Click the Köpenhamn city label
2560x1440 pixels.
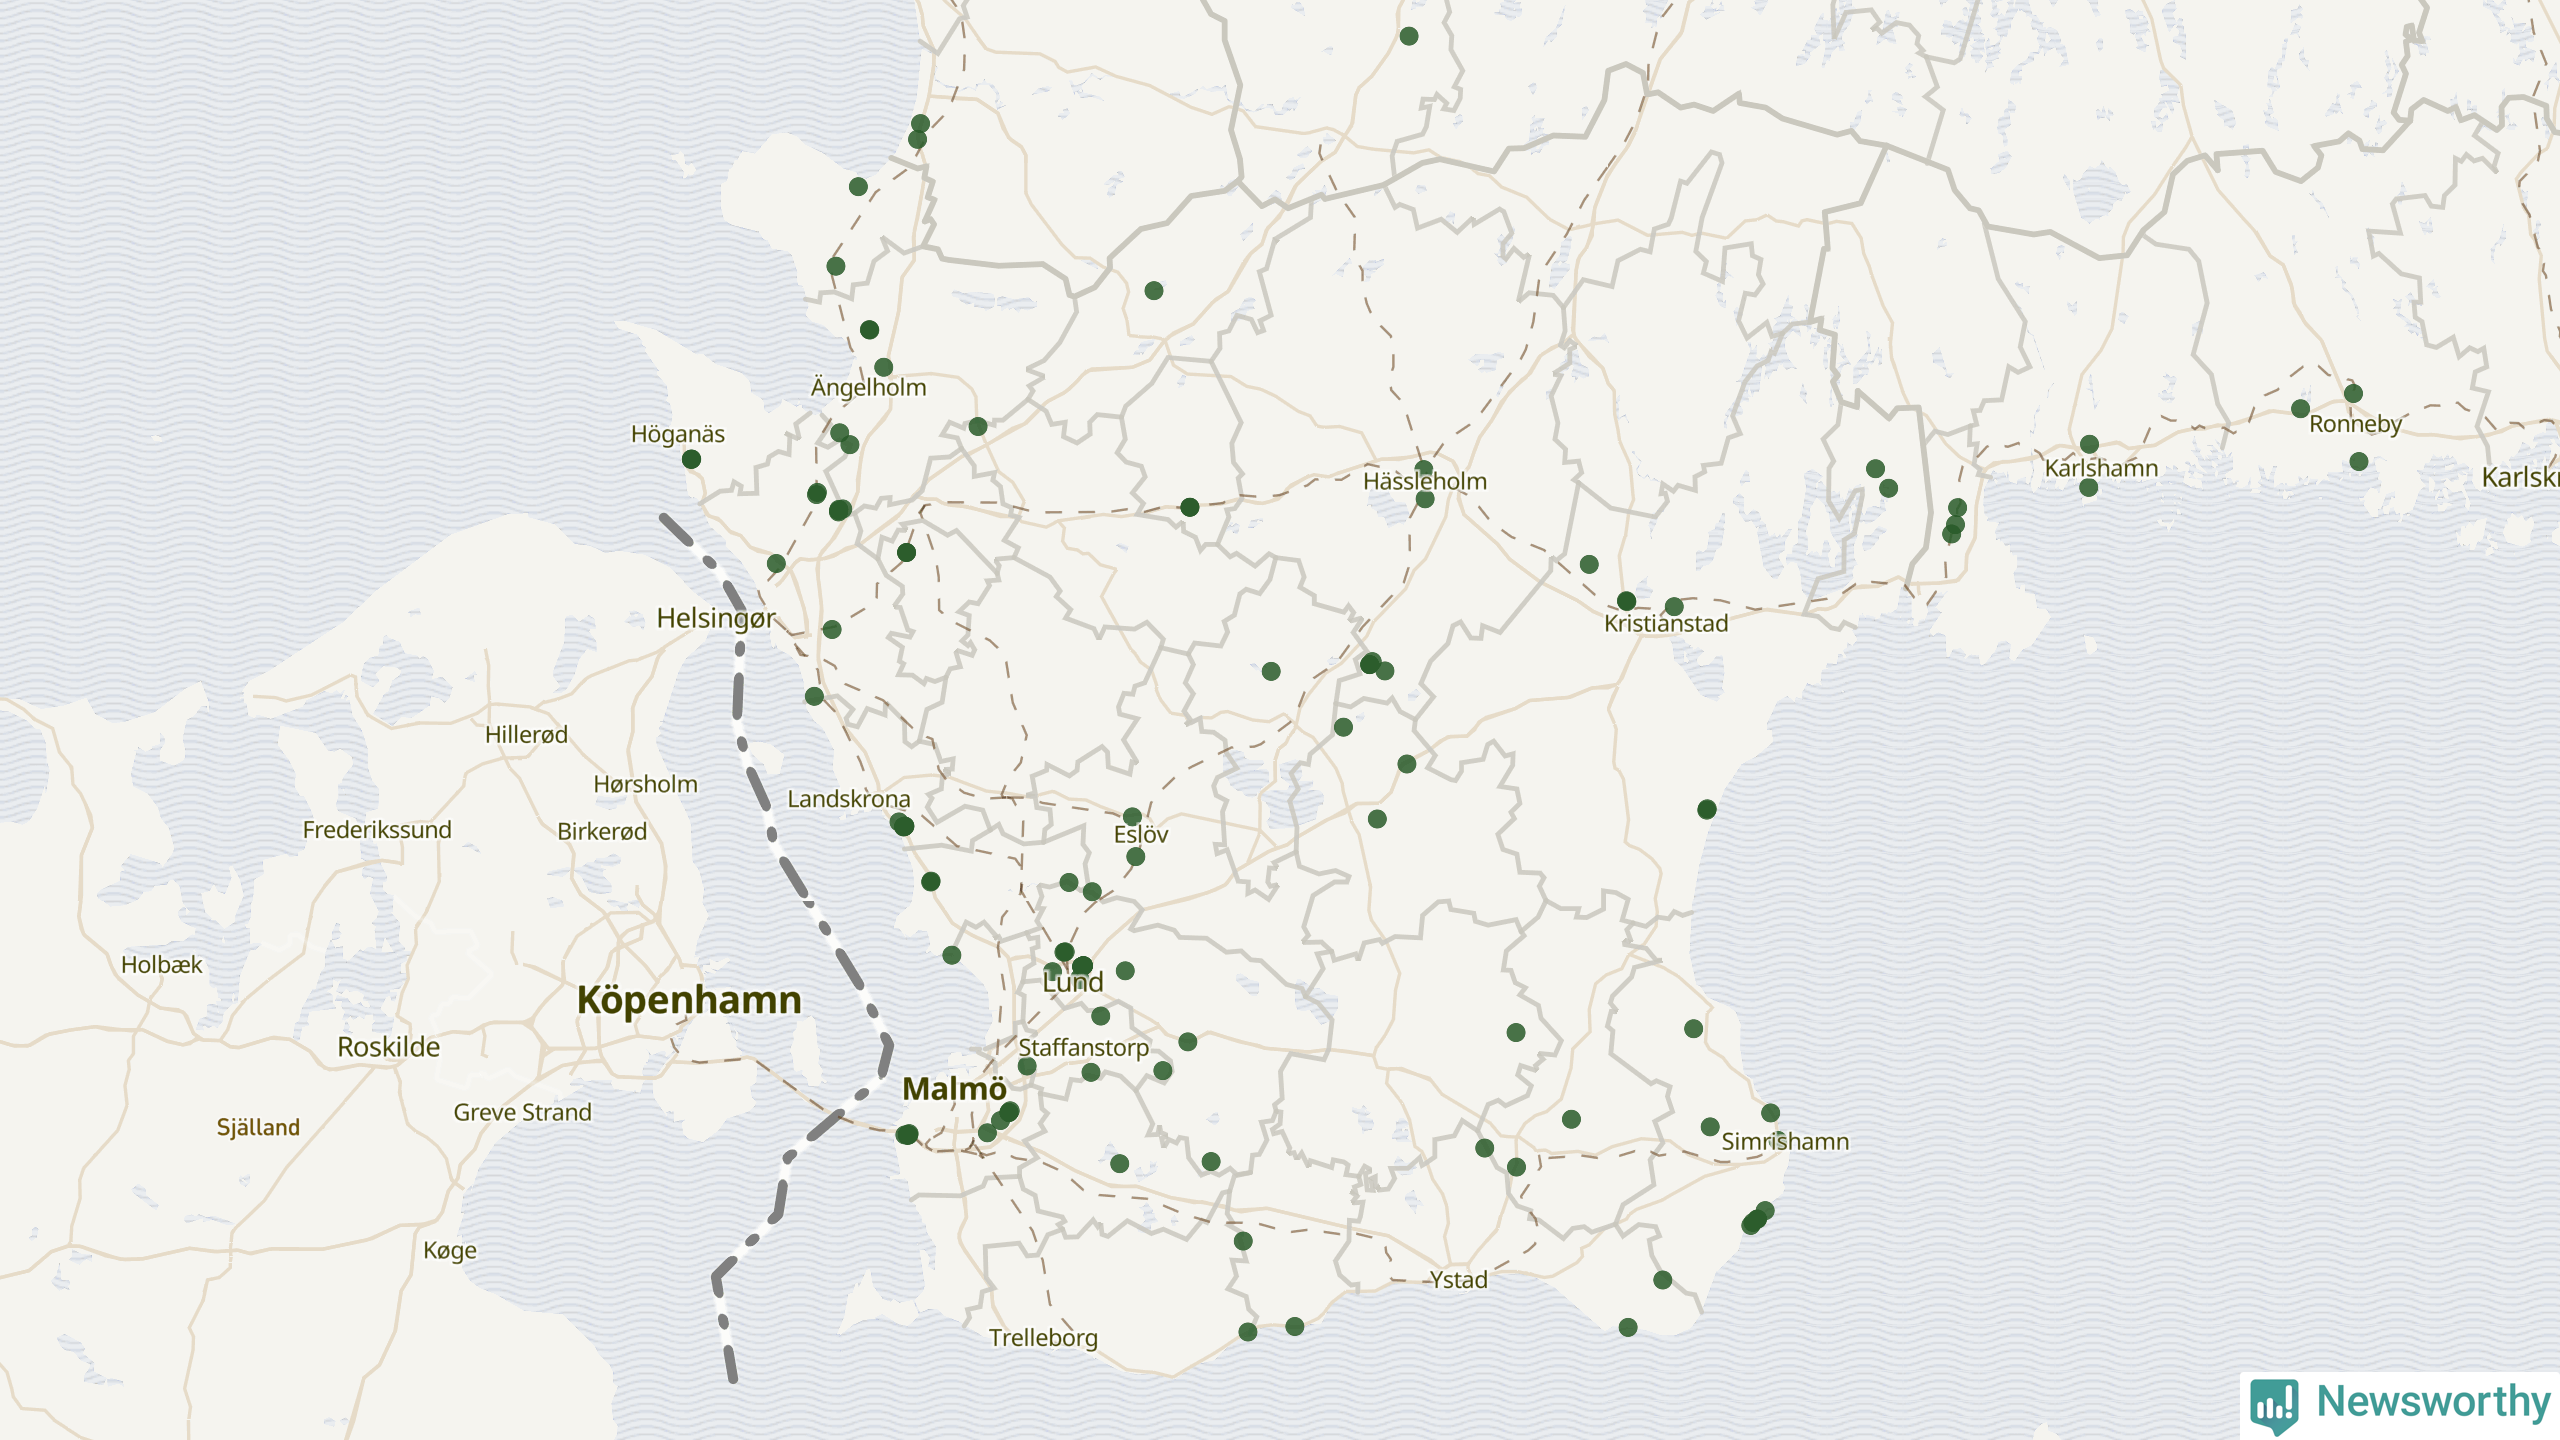point(689,1000)
